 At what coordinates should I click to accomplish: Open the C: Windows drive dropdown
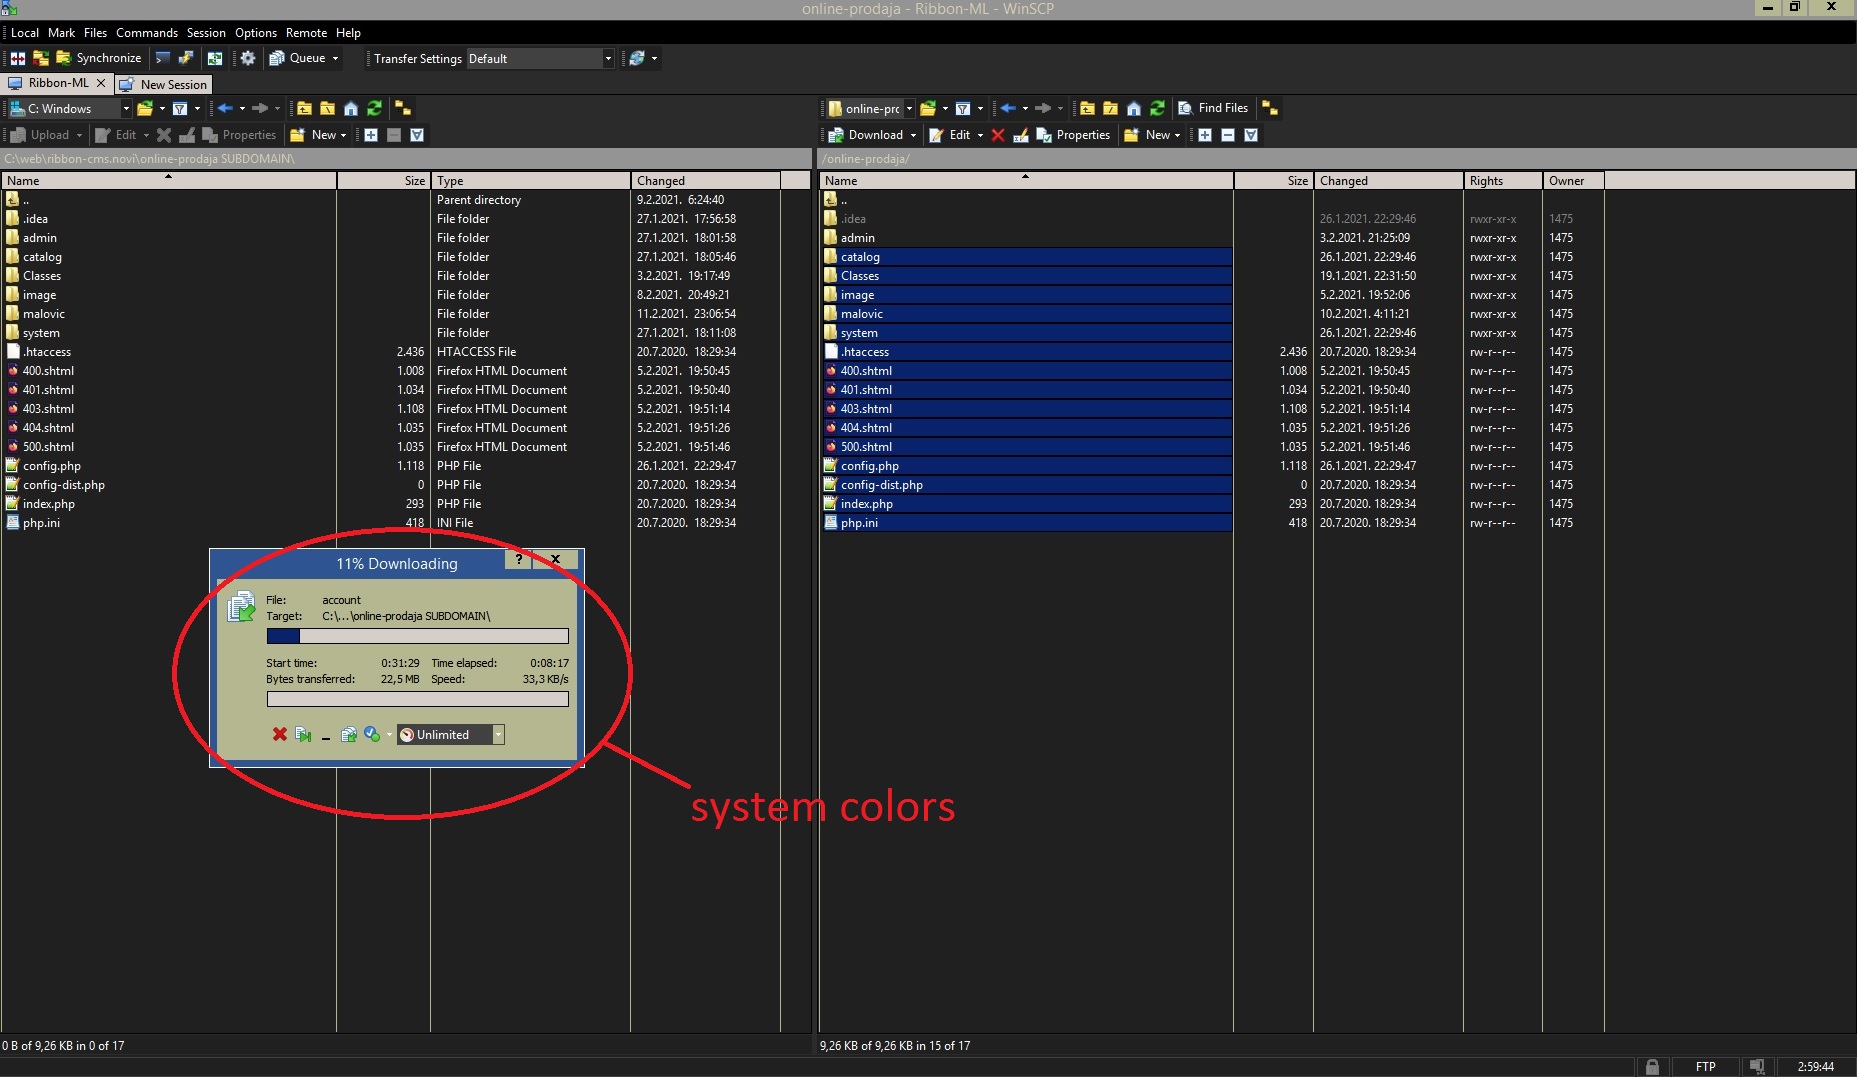click(x=126, y=109)
